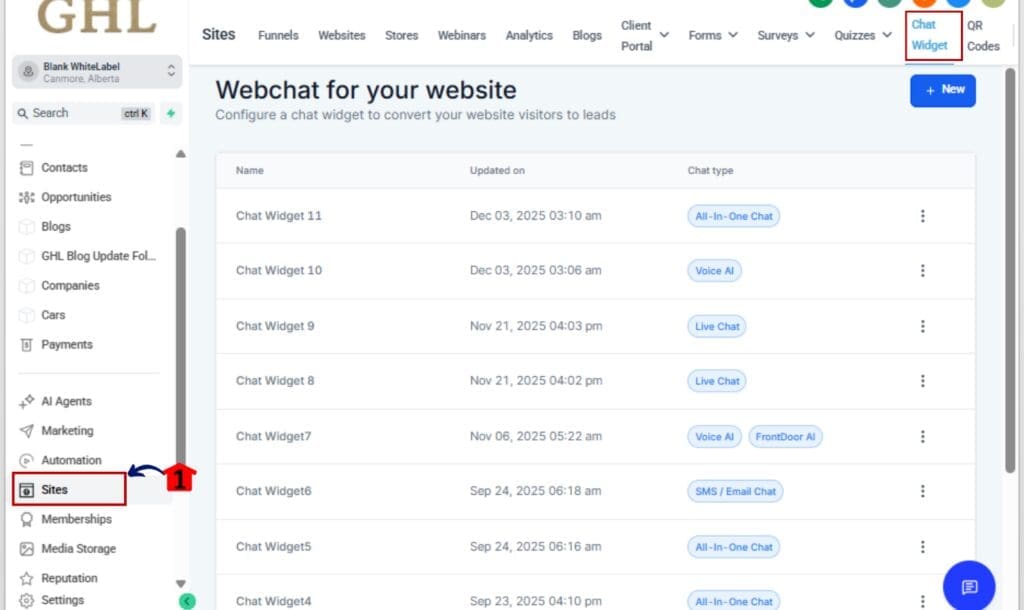Open options menu for Chat Widget 10
This screenshot has width=1024, height=610.
[922, 270]
